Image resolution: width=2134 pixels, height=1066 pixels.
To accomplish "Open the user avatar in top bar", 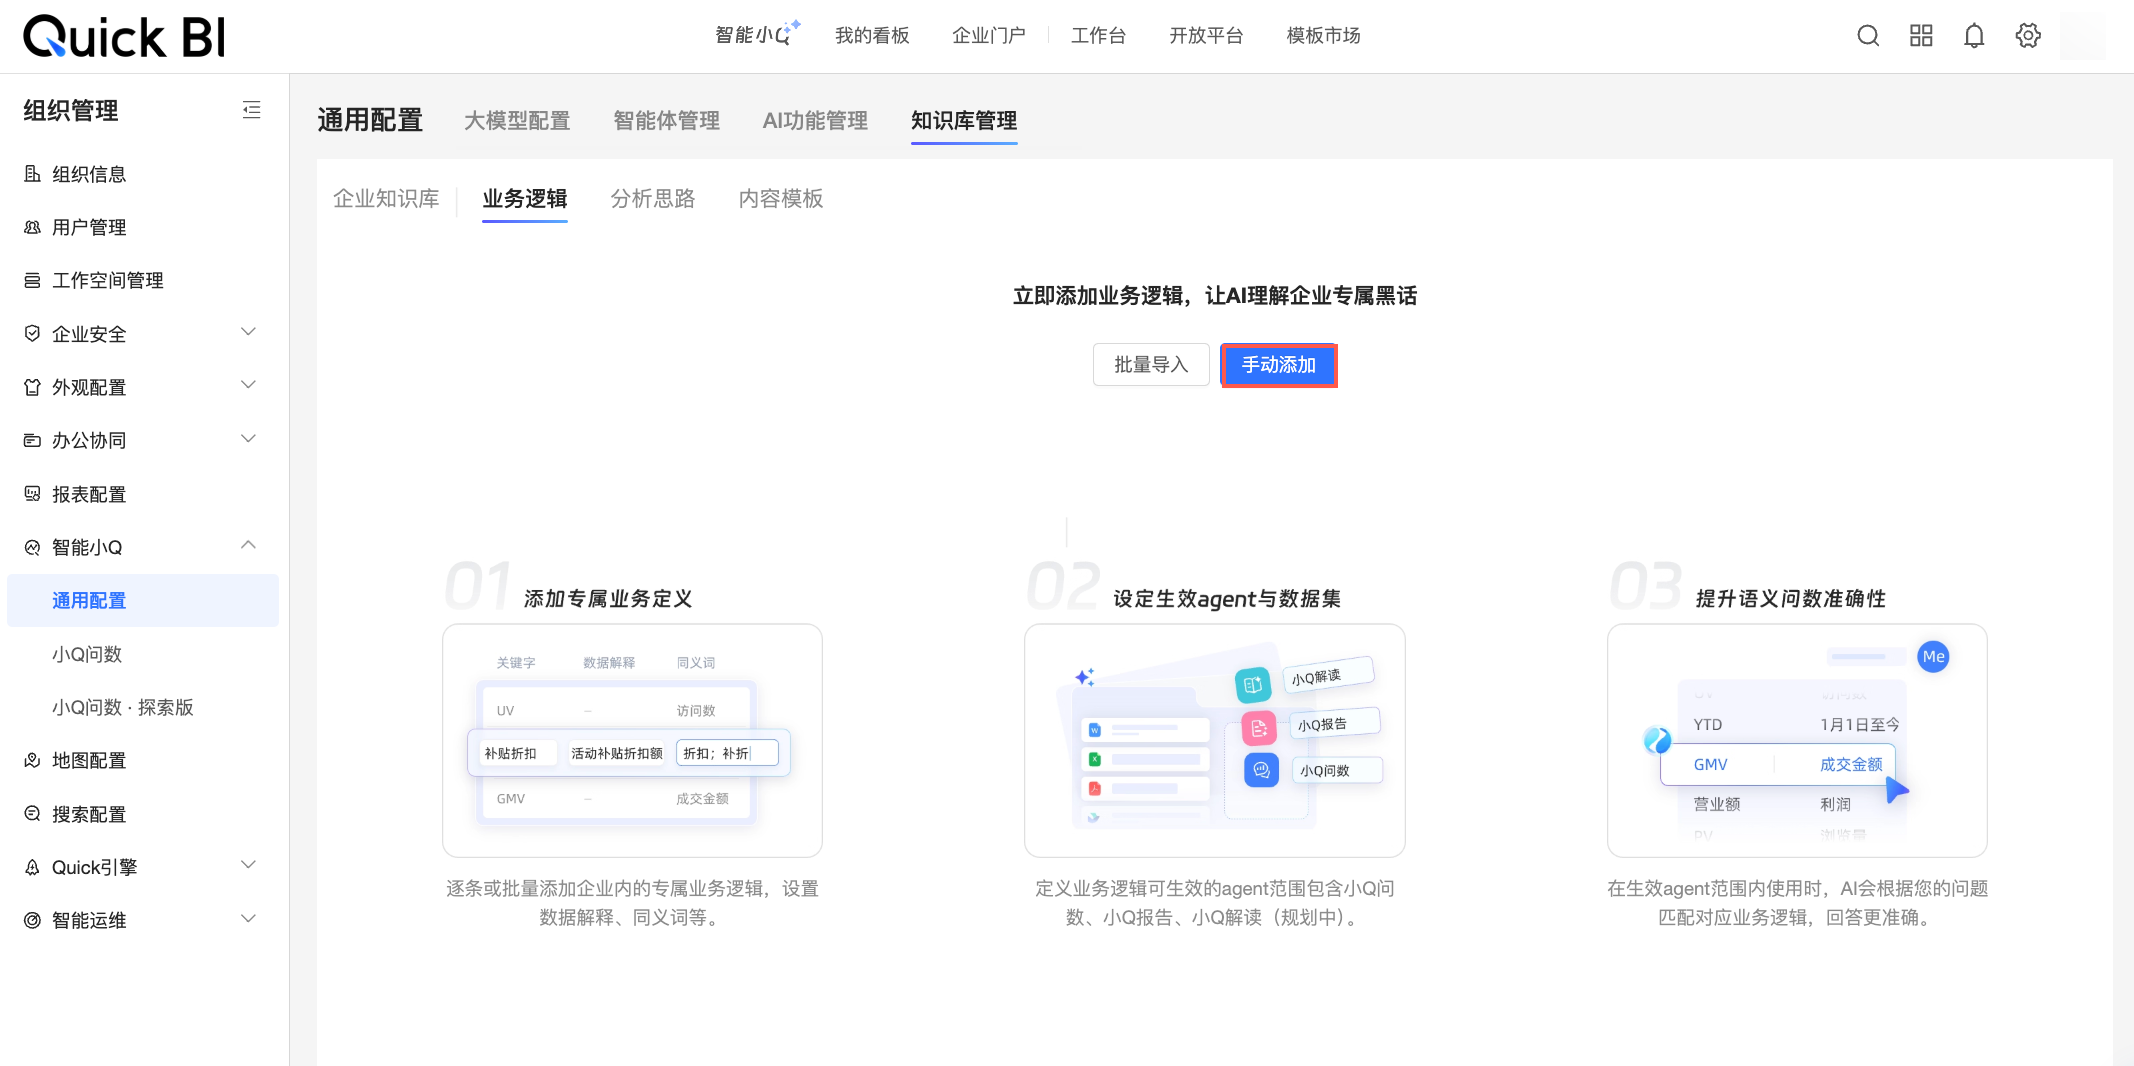I will pos(2083,36).
